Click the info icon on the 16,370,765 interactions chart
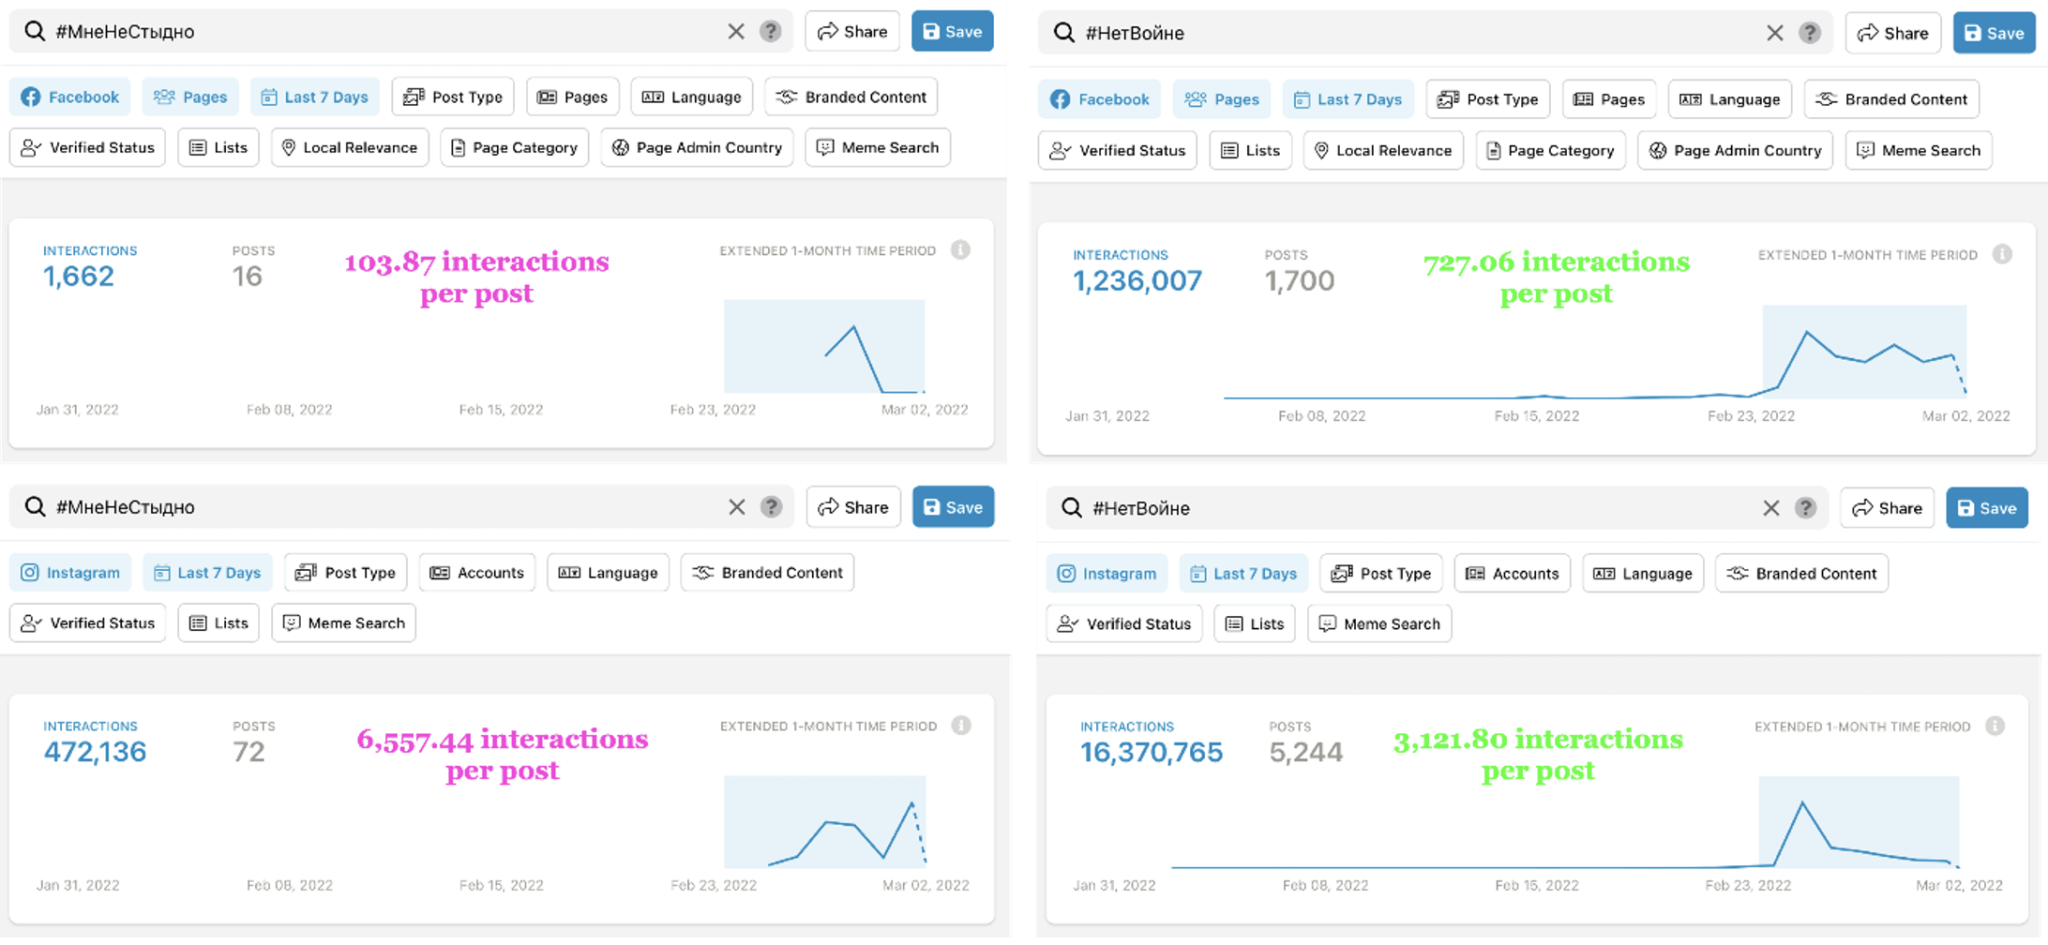The height and width of the screenshot is (945, 2048). coord(1994,726)
